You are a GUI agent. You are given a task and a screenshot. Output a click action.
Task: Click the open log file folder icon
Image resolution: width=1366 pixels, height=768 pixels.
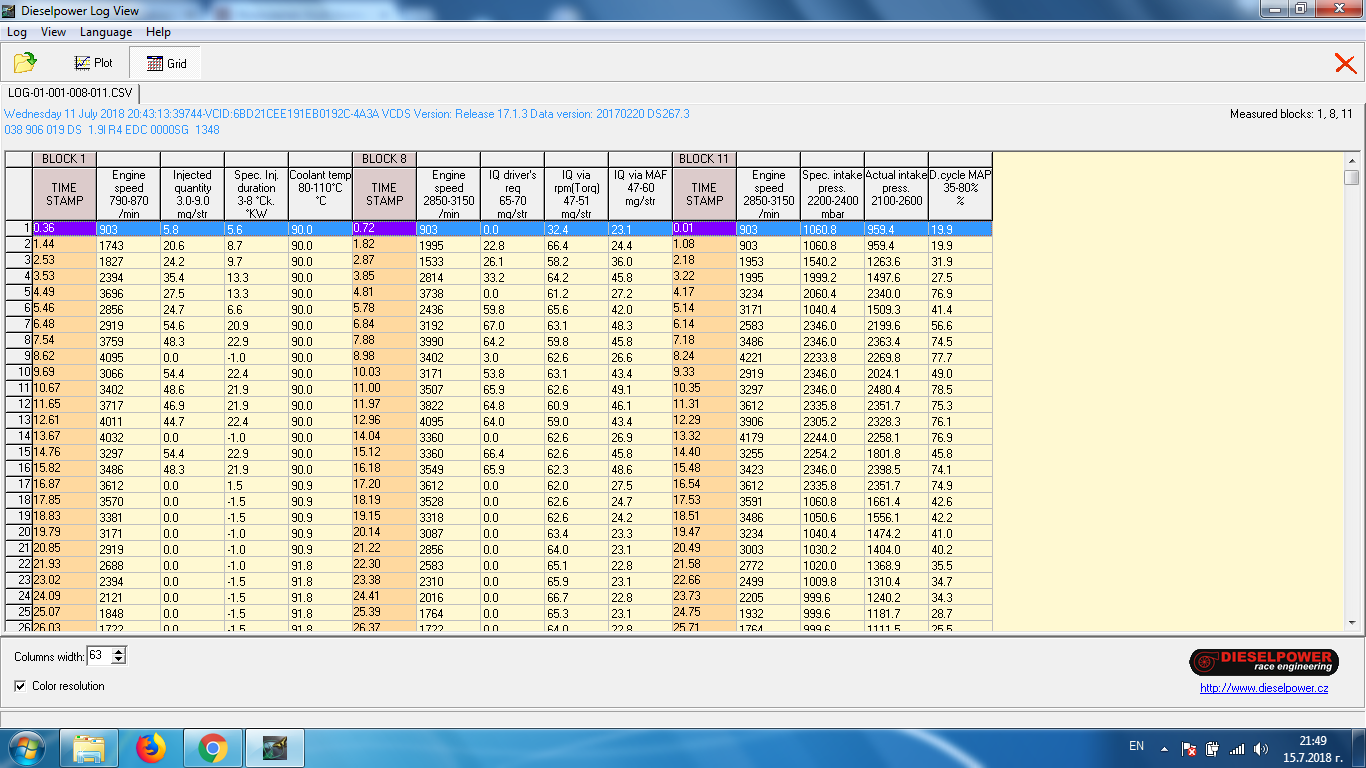point(25,63)
